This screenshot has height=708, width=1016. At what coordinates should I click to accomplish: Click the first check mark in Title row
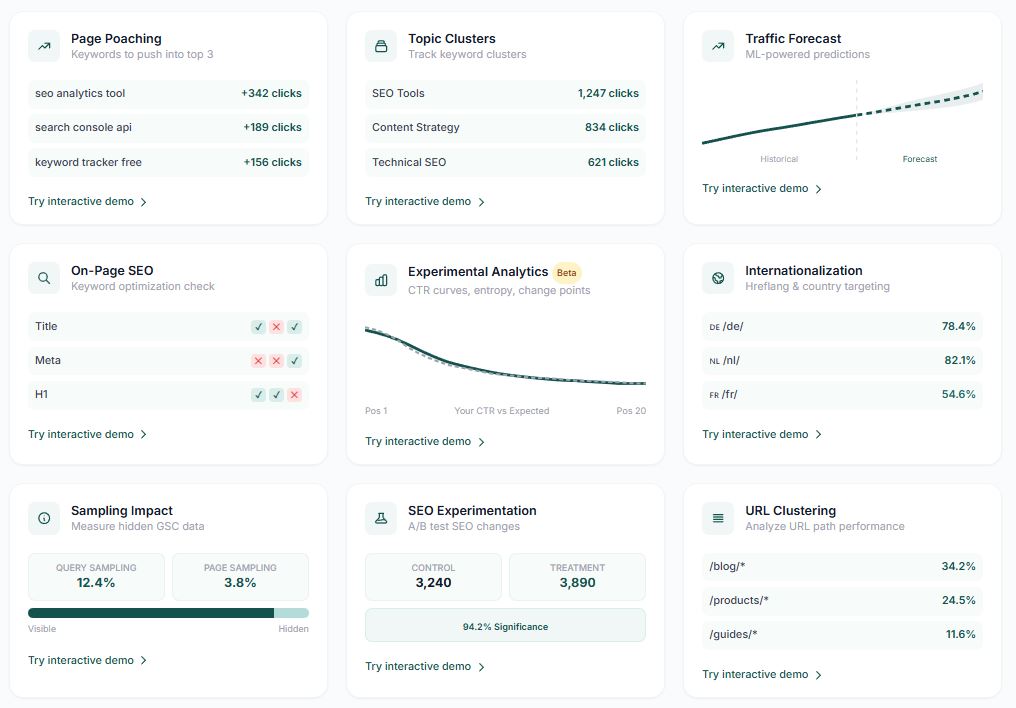[259, 326]
